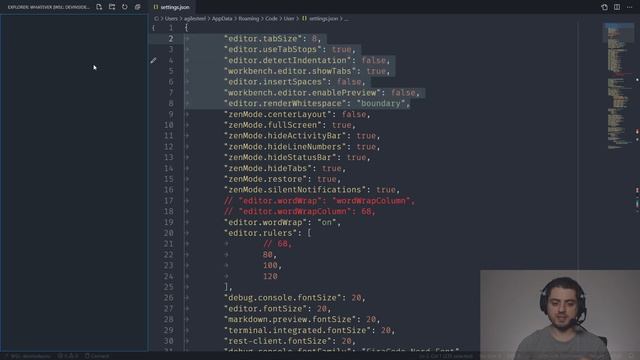Collapse all folders in Explorer
Viewport: 640px width, 360px height.
[x=138, y=7]
